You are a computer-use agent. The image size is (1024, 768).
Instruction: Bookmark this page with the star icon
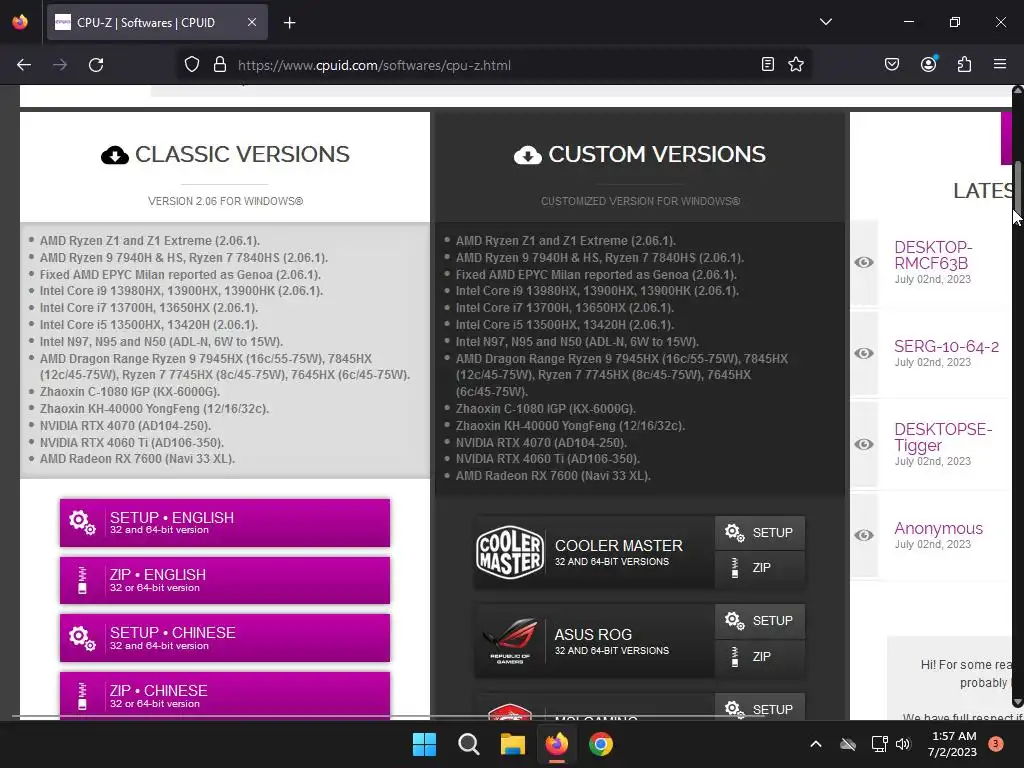point(796,64)
